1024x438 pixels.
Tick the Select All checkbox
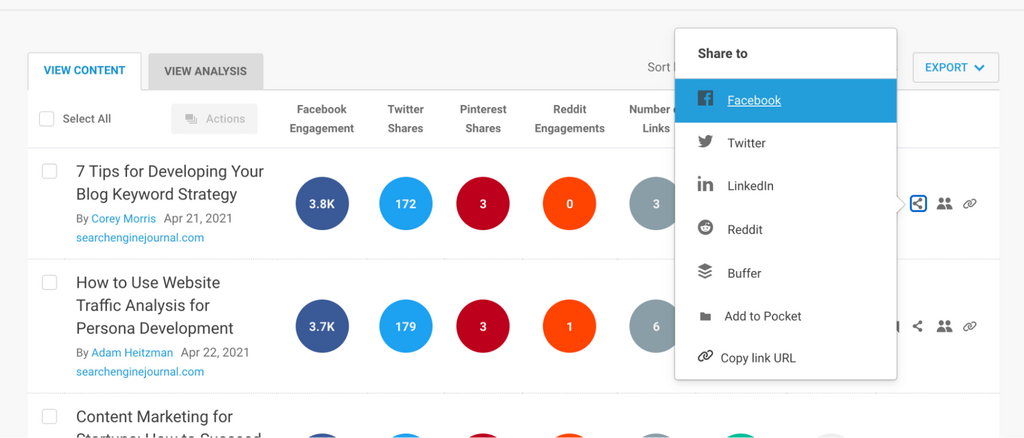(x=47, y=119)
